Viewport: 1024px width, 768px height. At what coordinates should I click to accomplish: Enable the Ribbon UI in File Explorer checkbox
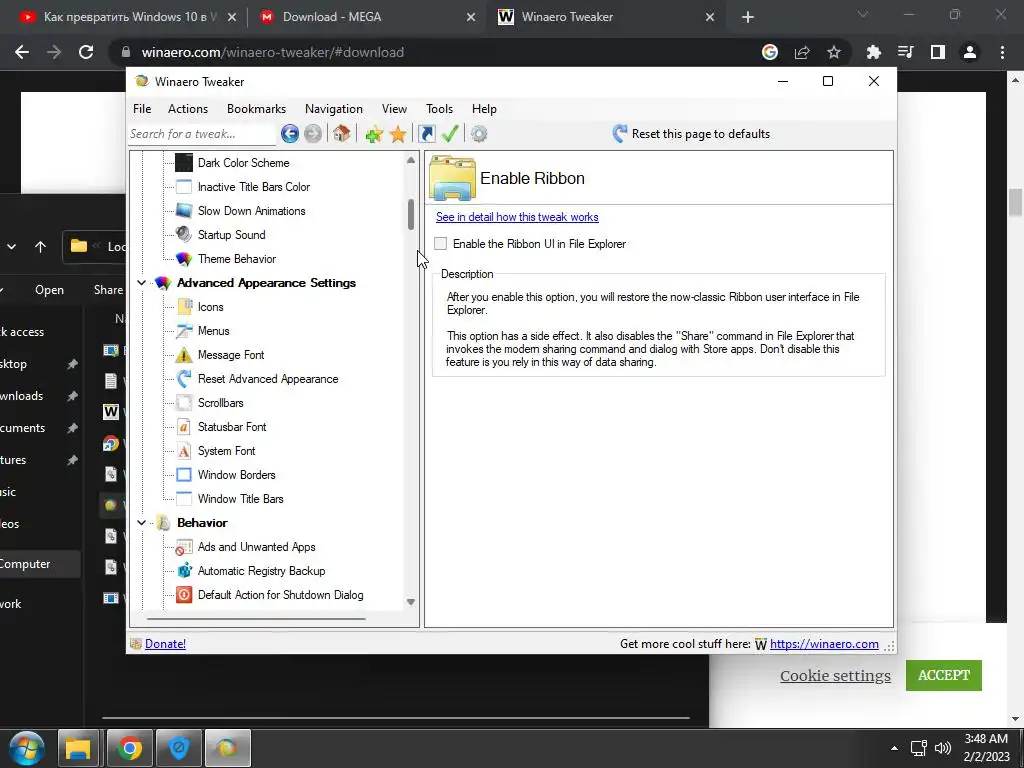441,244
